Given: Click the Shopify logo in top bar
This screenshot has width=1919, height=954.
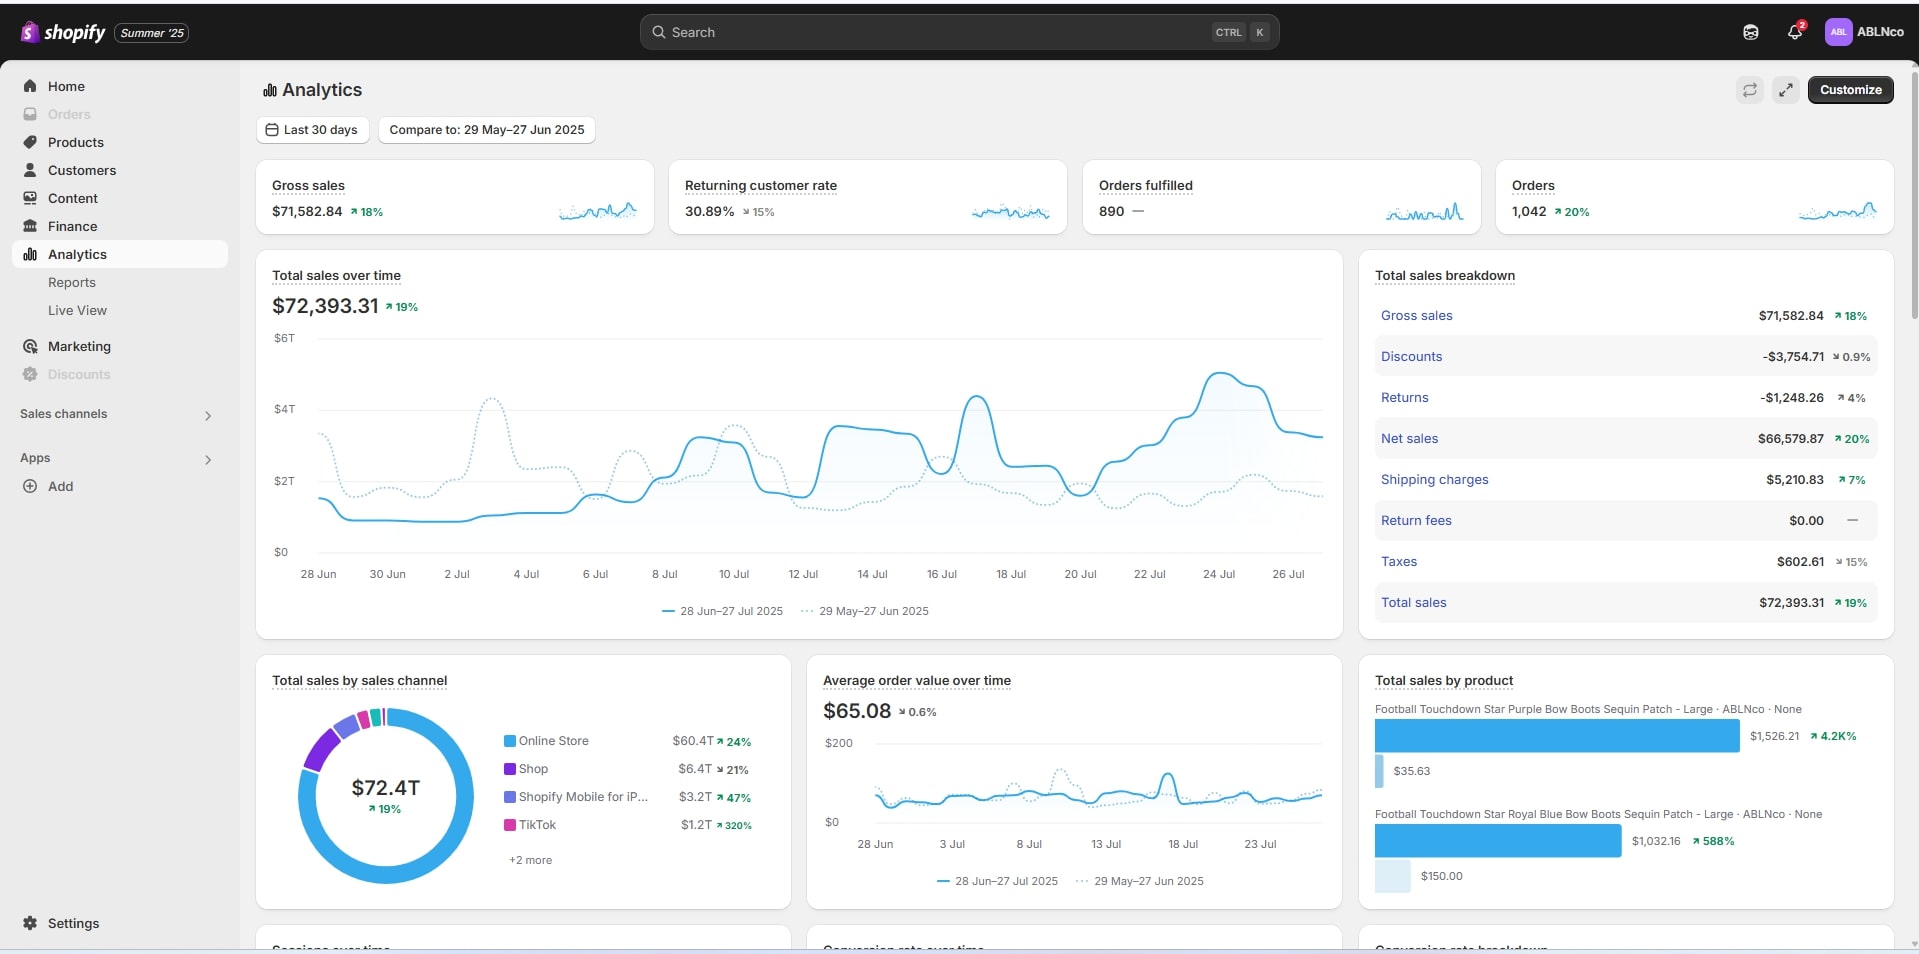Looking at the screenshot, I should (62, 32).
